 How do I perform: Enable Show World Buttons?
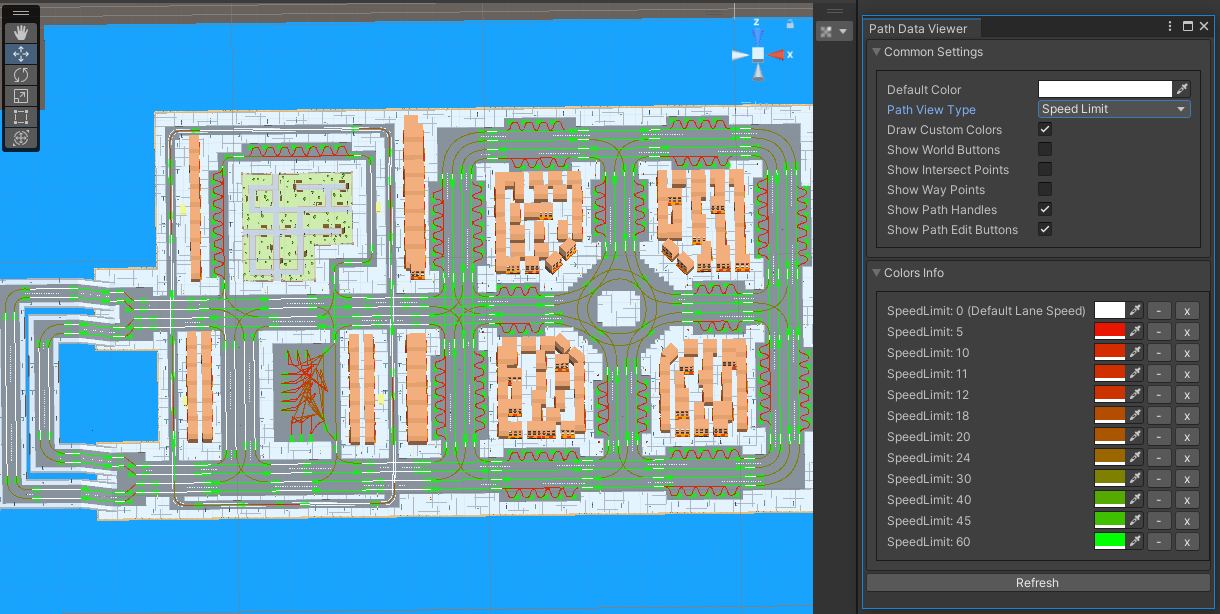[1045, 150]
